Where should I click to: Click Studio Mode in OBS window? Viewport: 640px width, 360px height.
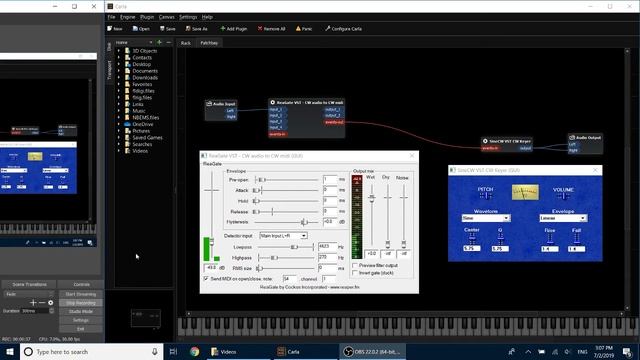pos(81,311)
